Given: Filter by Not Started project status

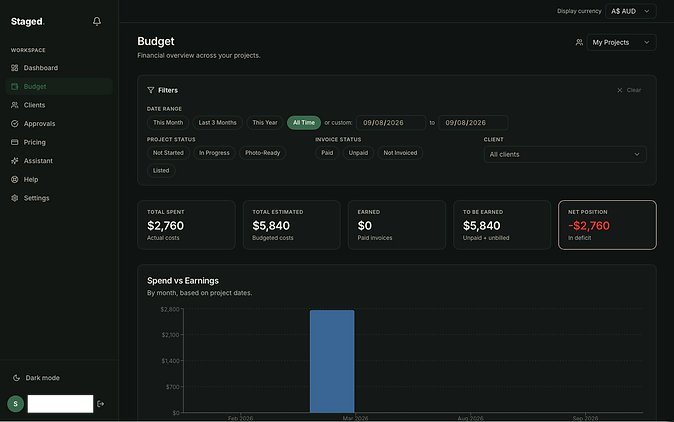Looking at the screenshot, I should (168, 153).
